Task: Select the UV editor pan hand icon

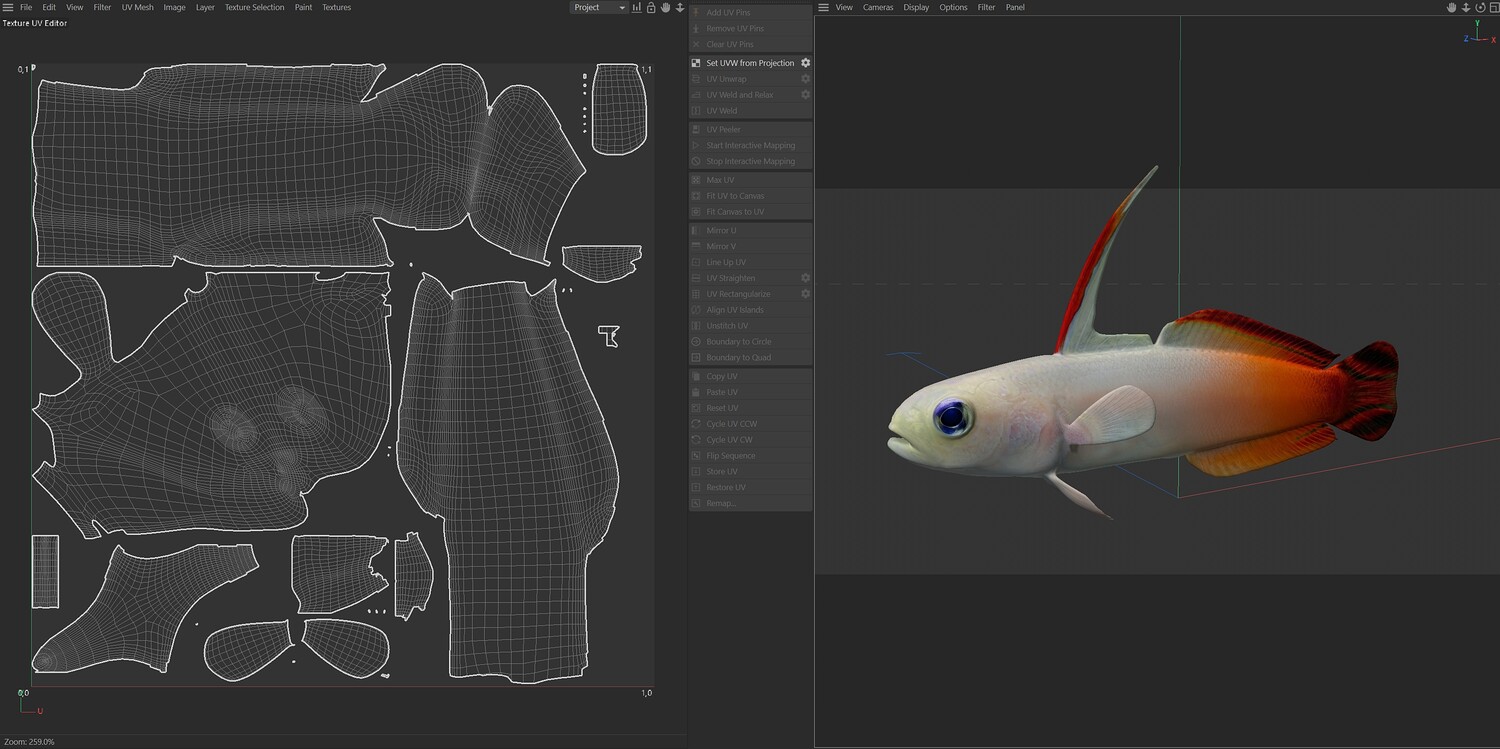Action: pyautogui.click(x=665, y=7)
